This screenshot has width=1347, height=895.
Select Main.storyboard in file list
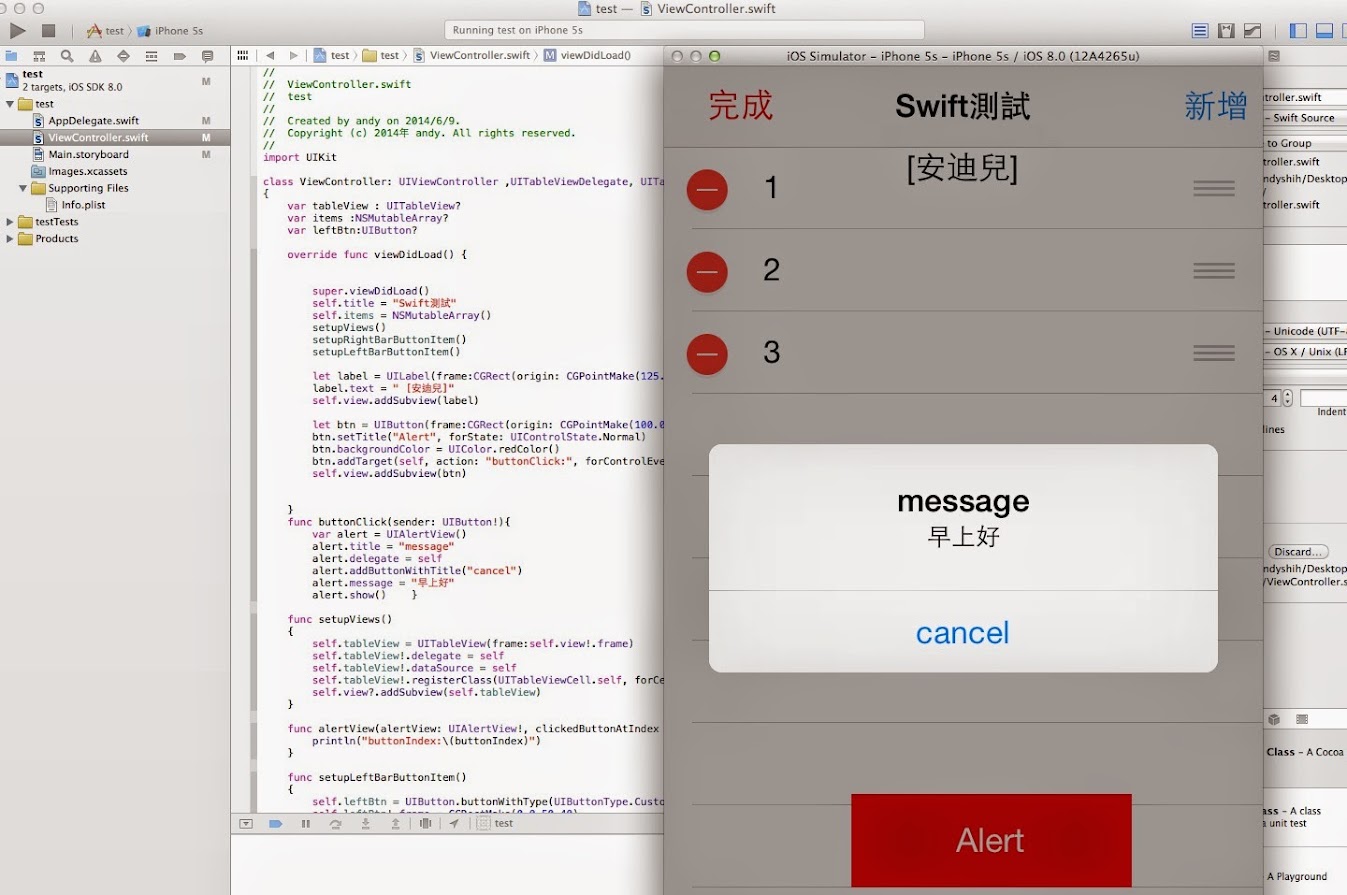click(x=88, y=155)
